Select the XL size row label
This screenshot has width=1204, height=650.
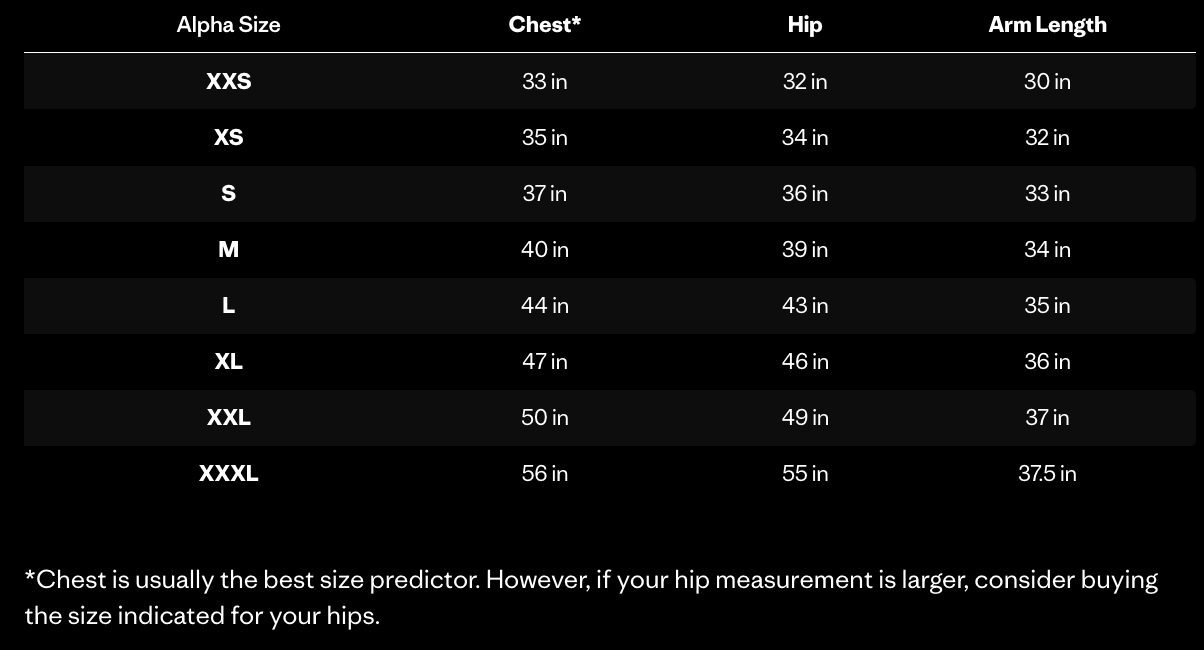coord(228,361)
